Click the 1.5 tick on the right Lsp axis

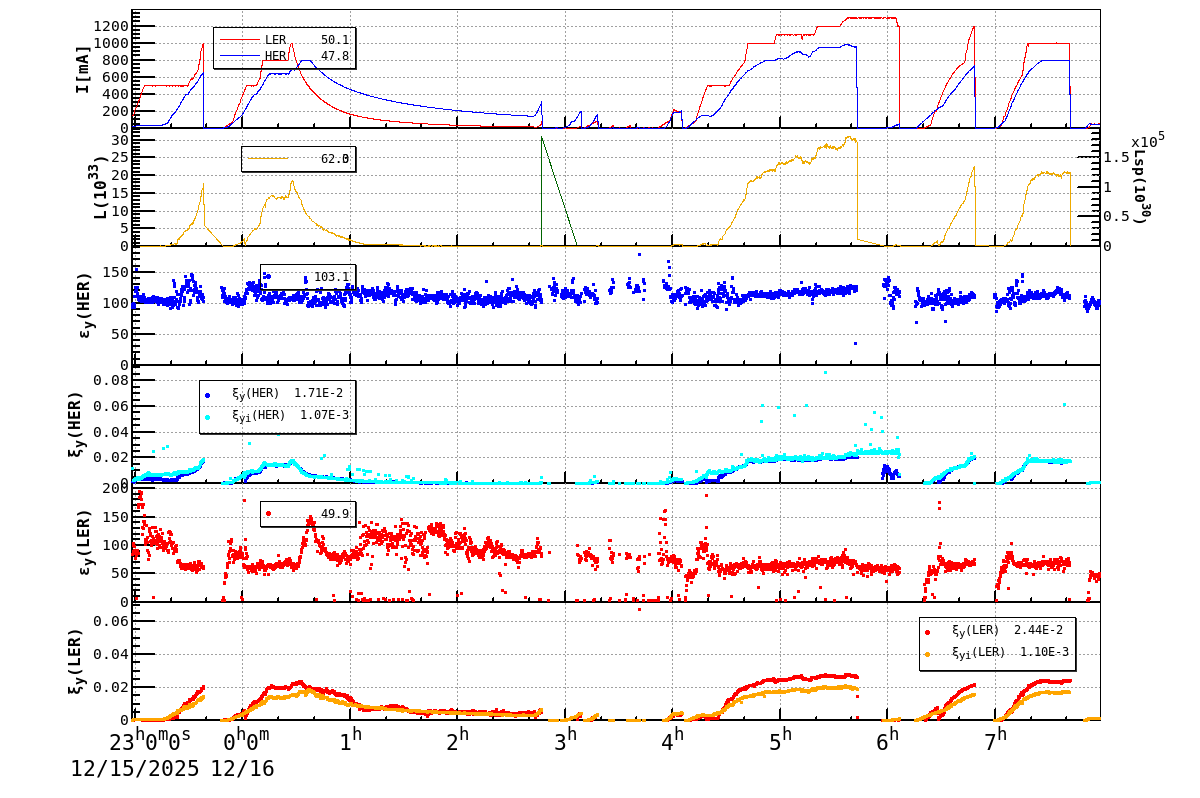(1117, 157)
